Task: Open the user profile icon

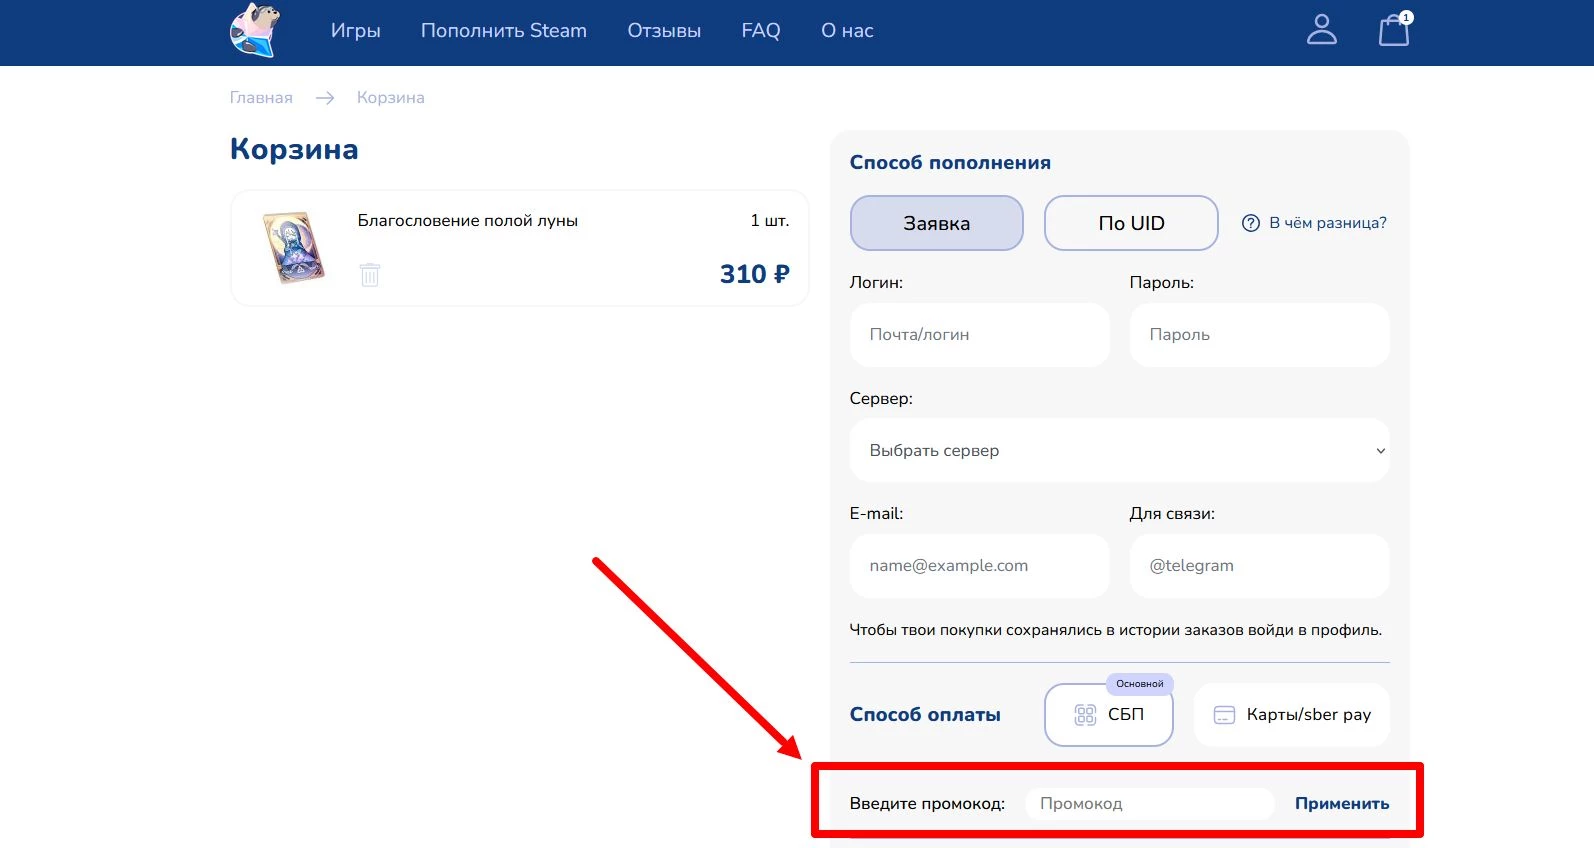Action: point(1321,30)
